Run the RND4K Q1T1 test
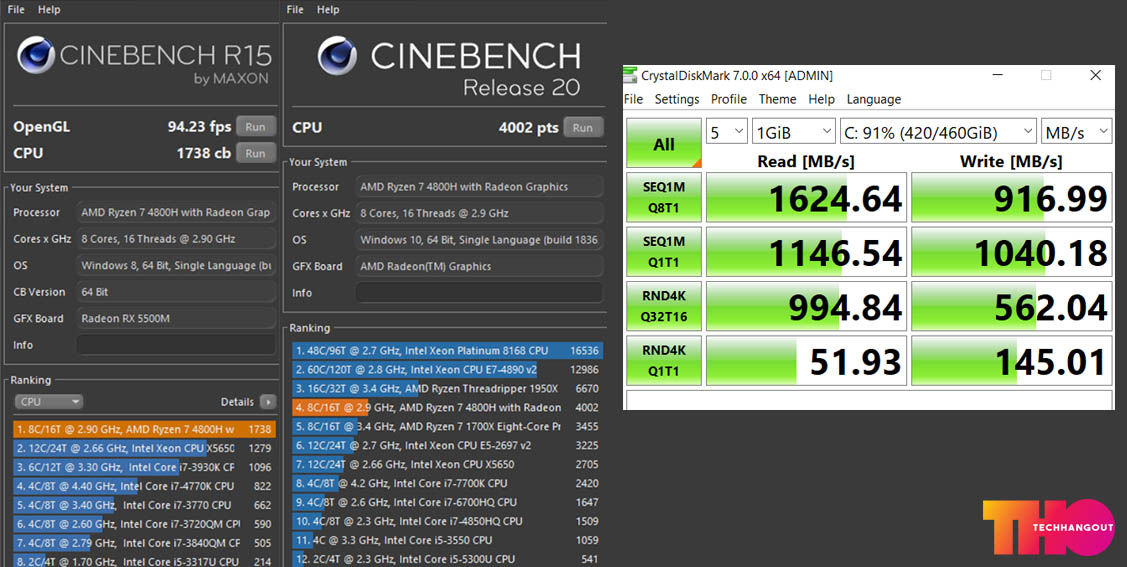This screenshot has height=567, width=1127. 663,361
